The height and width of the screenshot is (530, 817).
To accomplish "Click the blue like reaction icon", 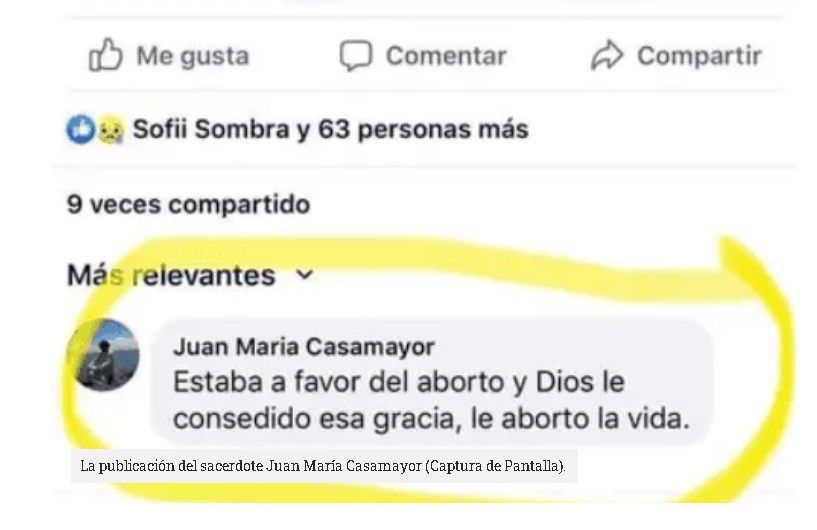I will (x=81, y=129).
